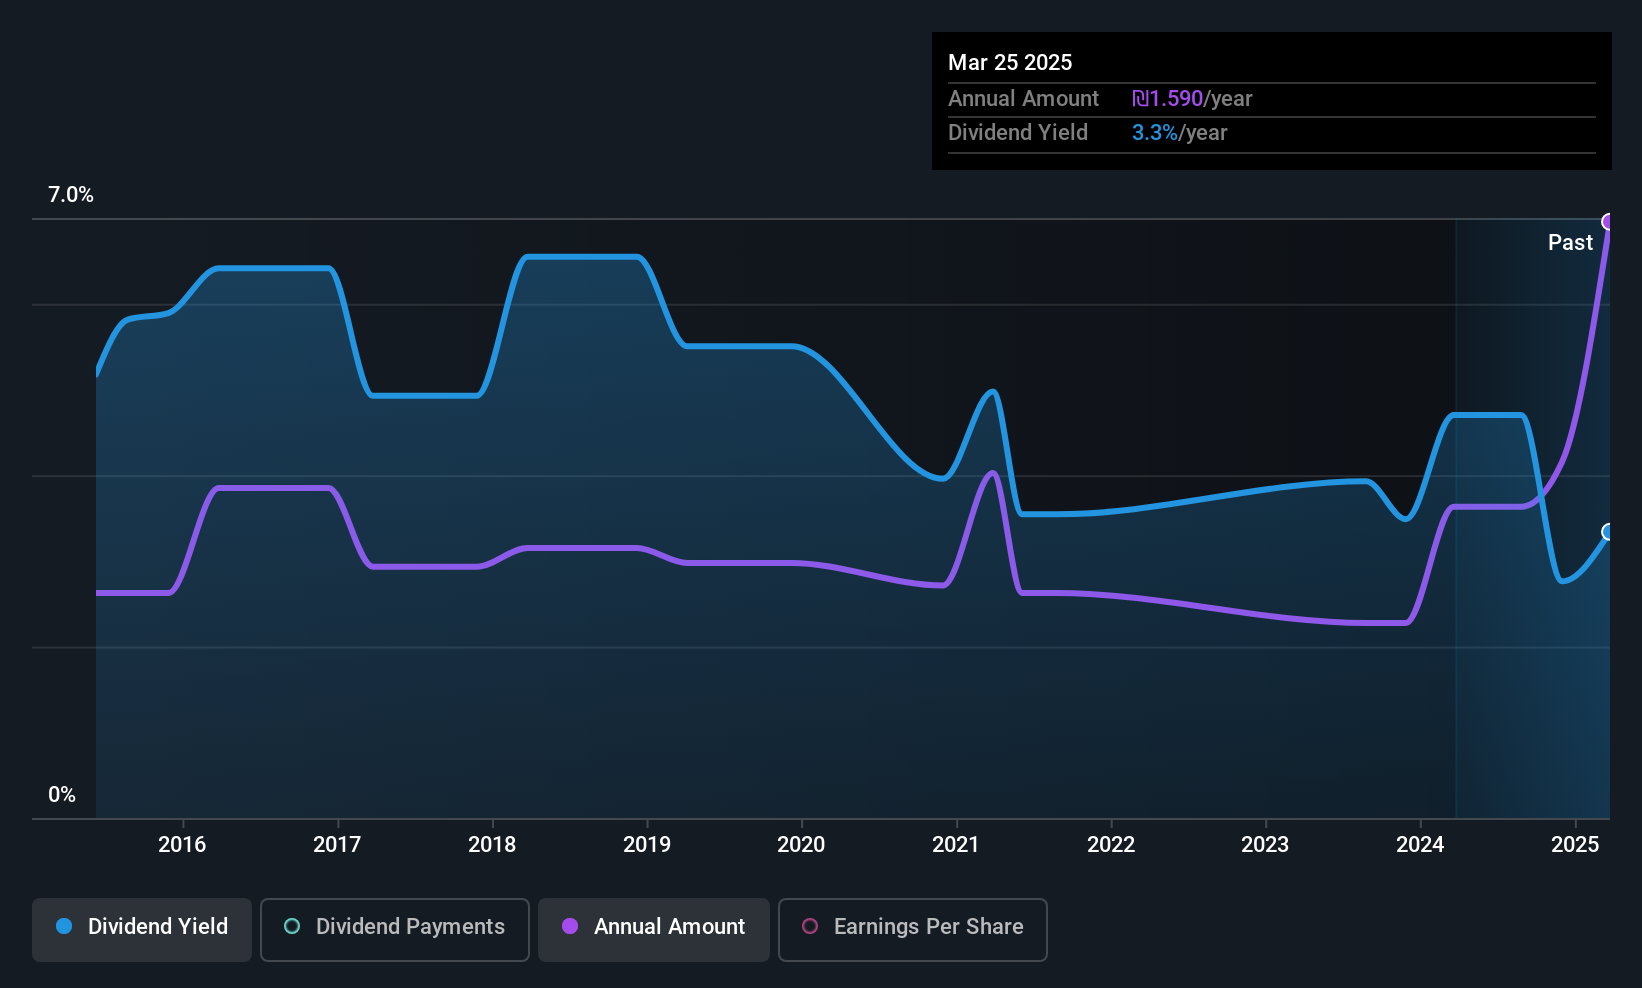Click the purple Annual Amount legend dot
The image size is (1642, 988).
pos(570,926)
